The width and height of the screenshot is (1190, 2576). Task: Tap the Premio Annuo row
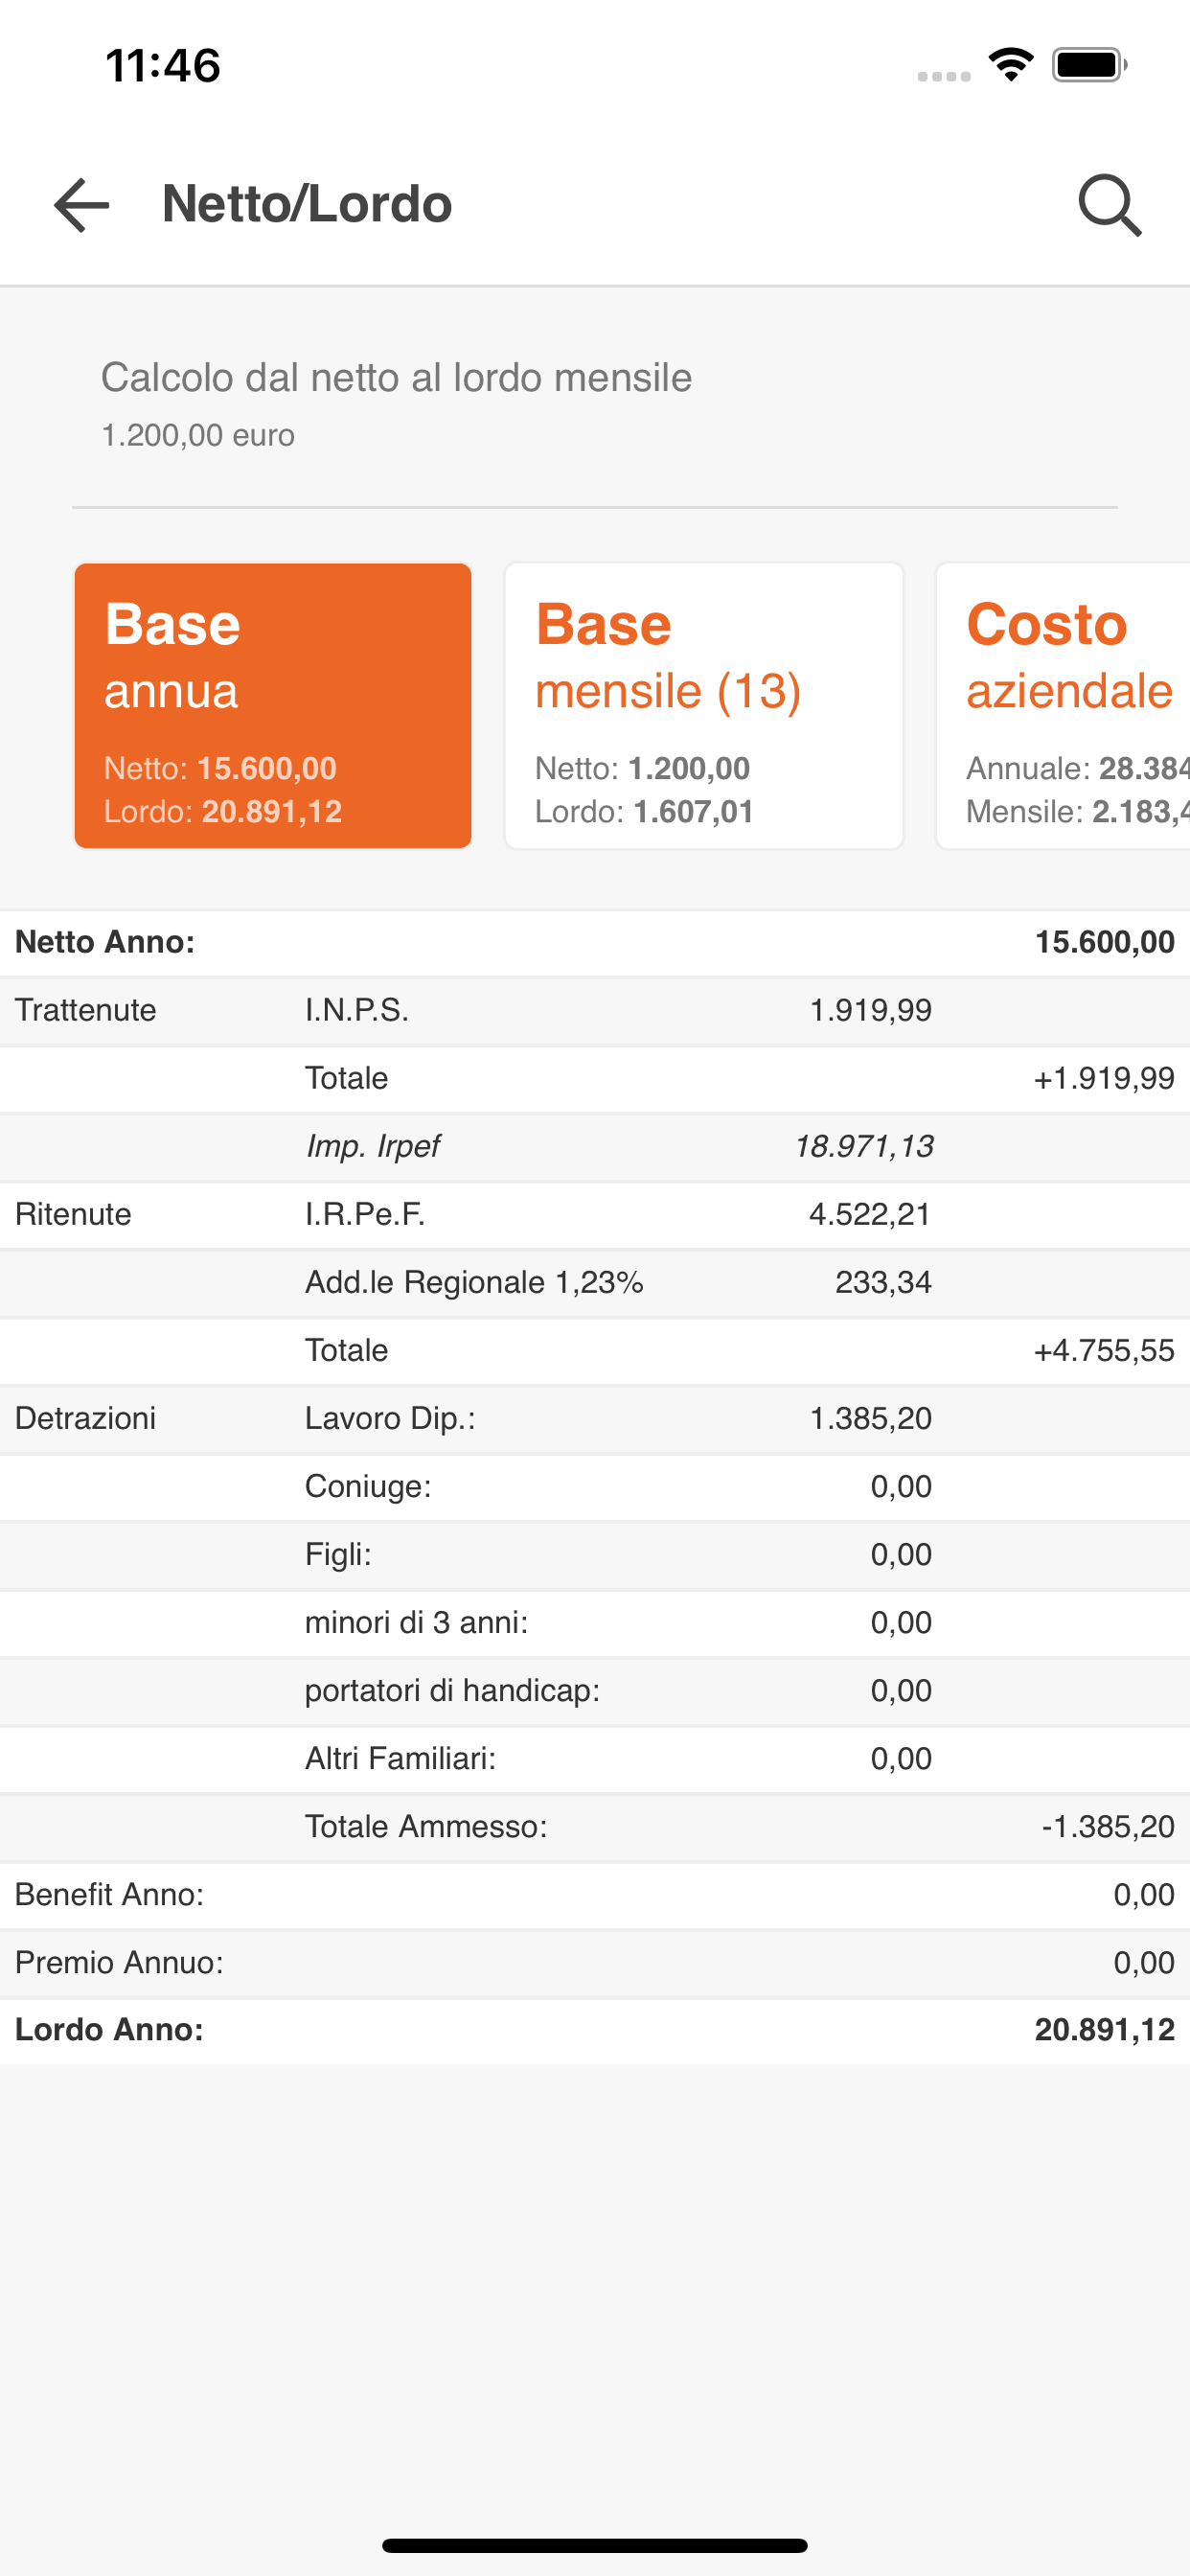pyautogui.click(x=595, y=1962)
